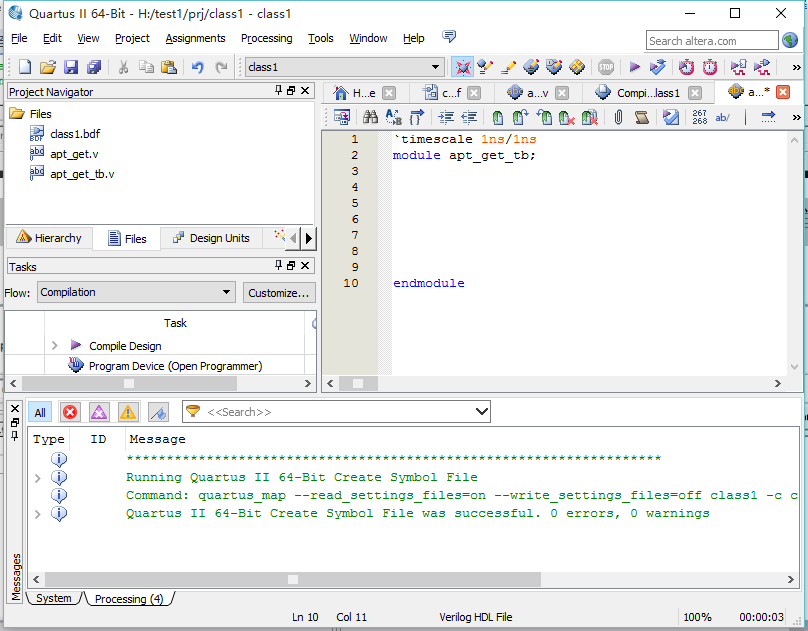Click the Decrease Indent icon
Viewport: 808px width, 631px height.
tap(469, 117)
